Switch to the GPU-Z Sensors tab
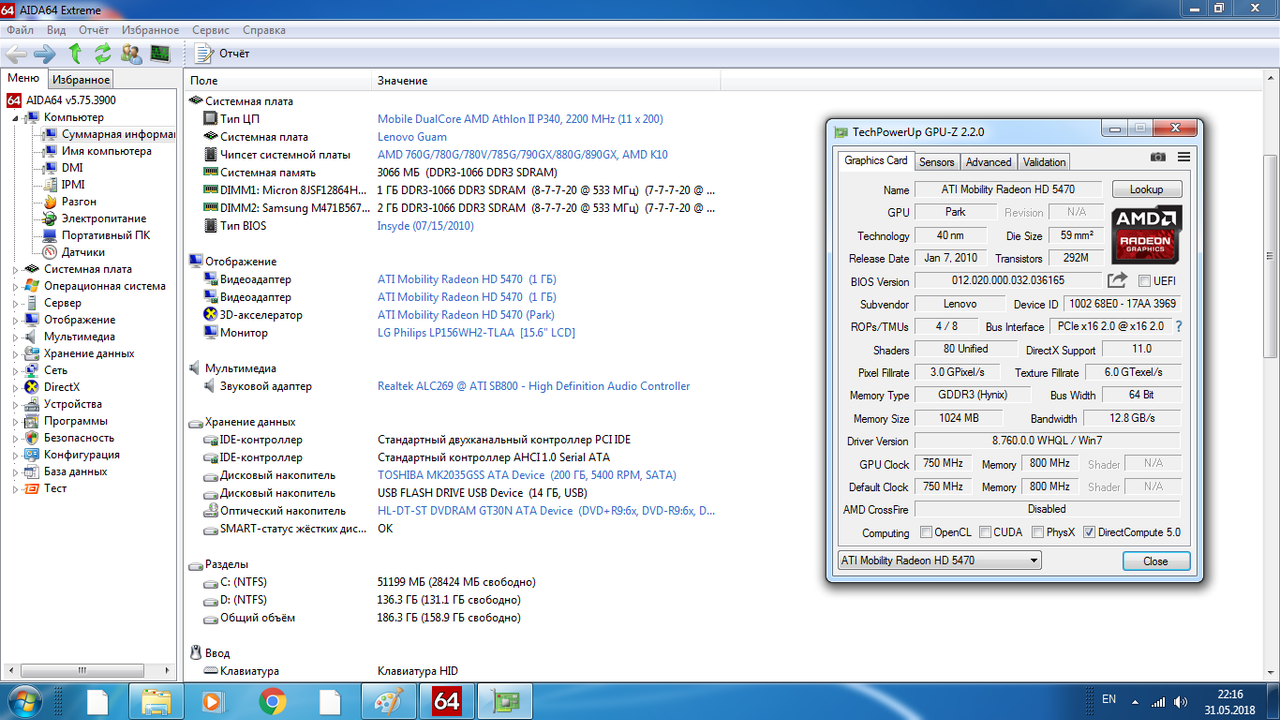This screenshot has width=1280, height=720. 937,162
